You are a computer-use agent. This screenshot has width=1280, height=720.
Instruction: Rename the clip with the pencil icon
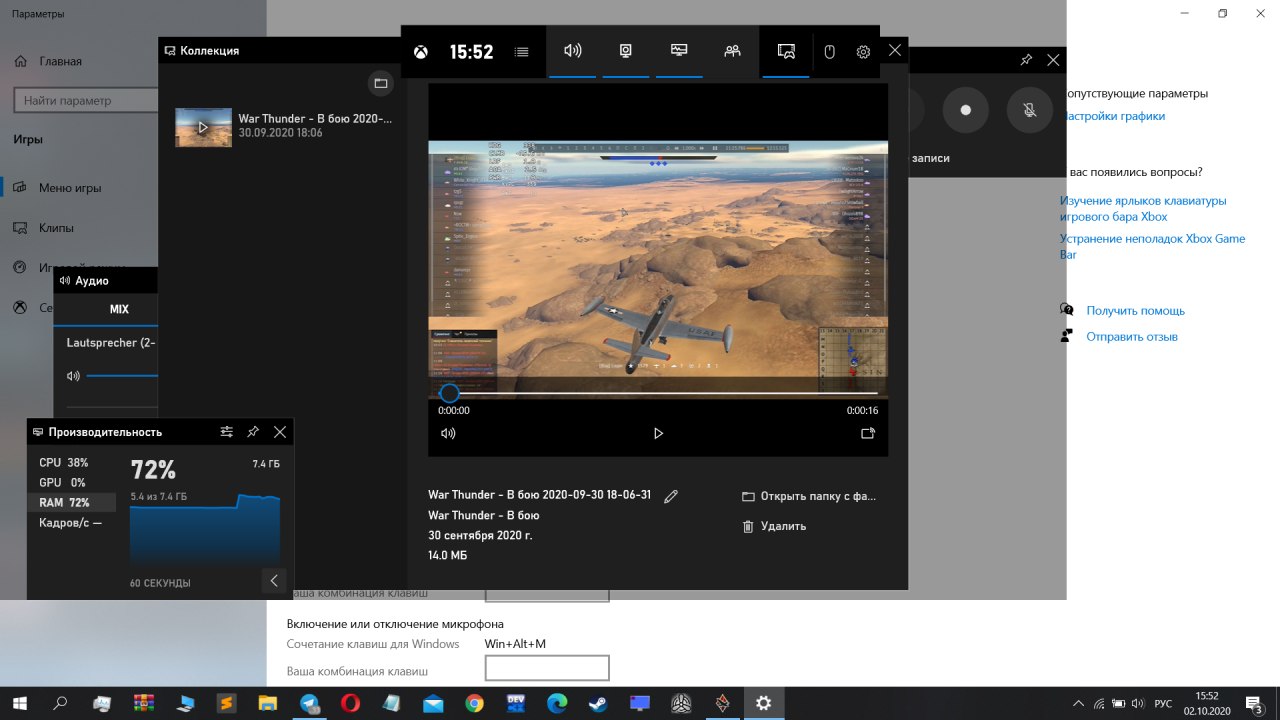(x=671, y=496)
